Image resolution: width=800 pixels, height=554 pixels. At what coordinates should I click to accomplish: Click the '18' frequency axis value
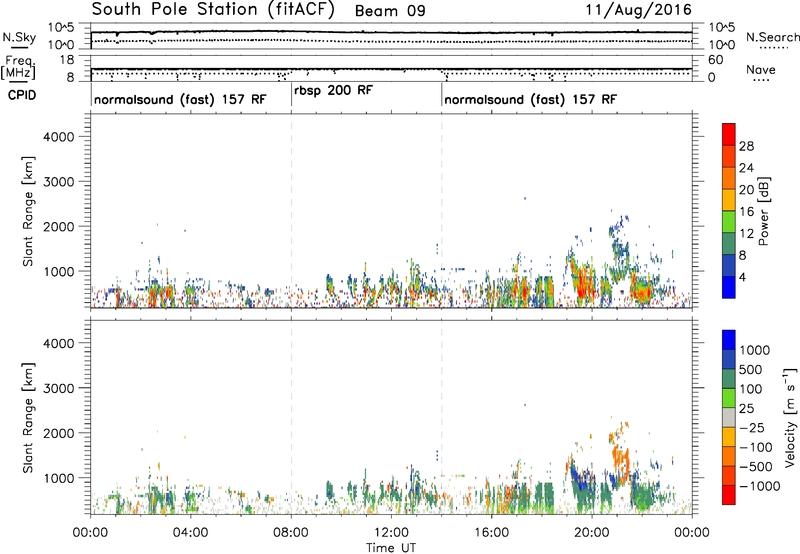click(66, 60)
